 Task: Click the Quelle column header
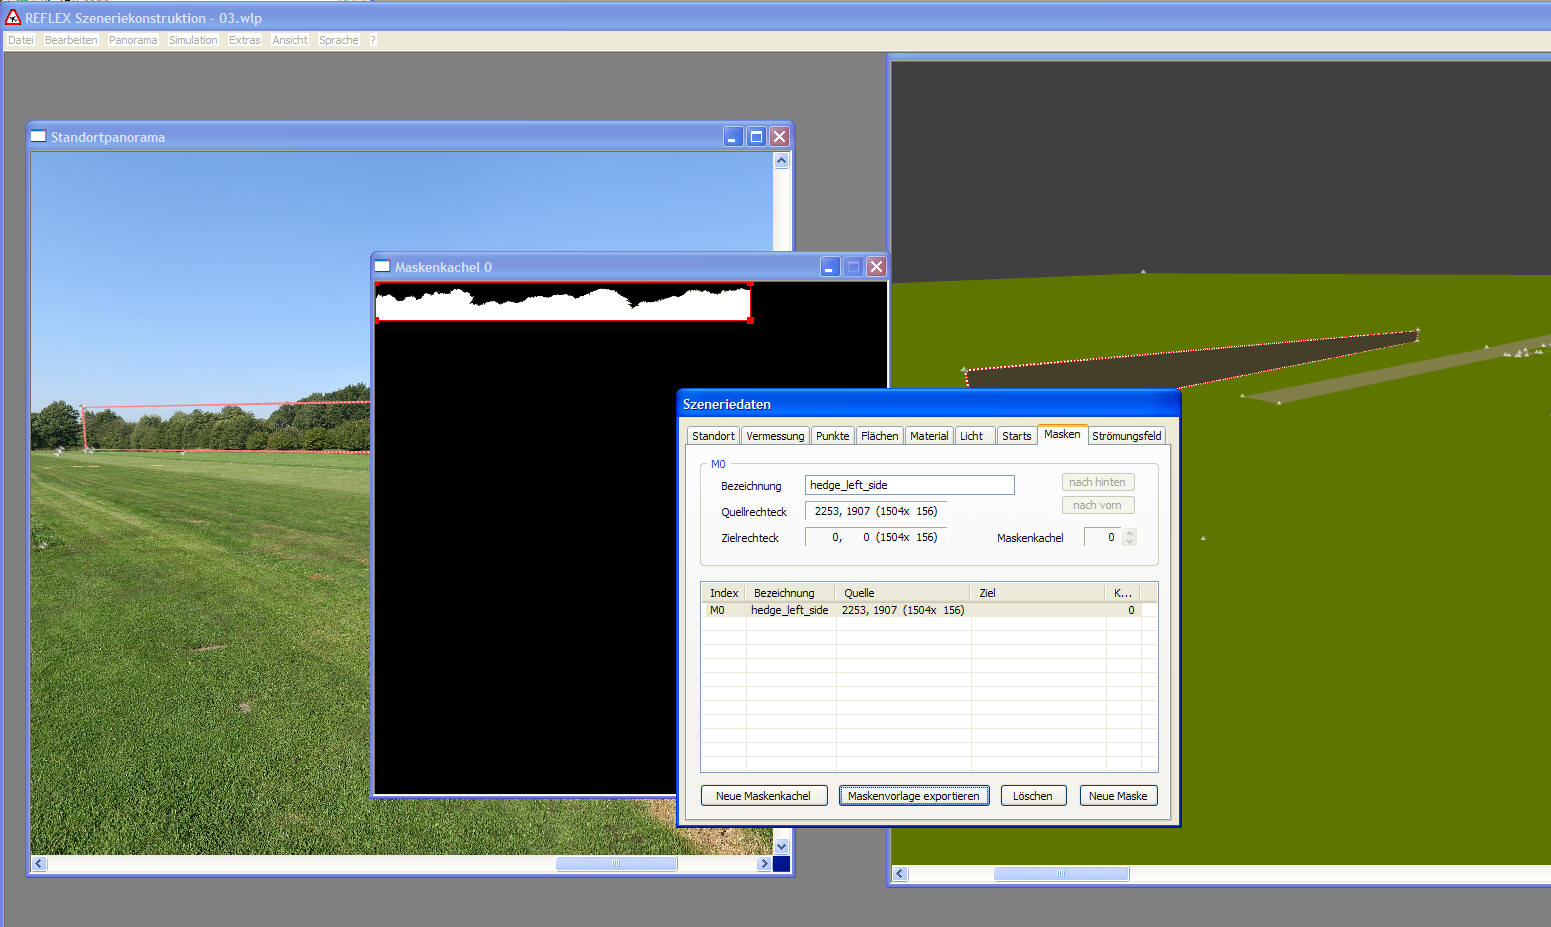(x=903, y=593)
